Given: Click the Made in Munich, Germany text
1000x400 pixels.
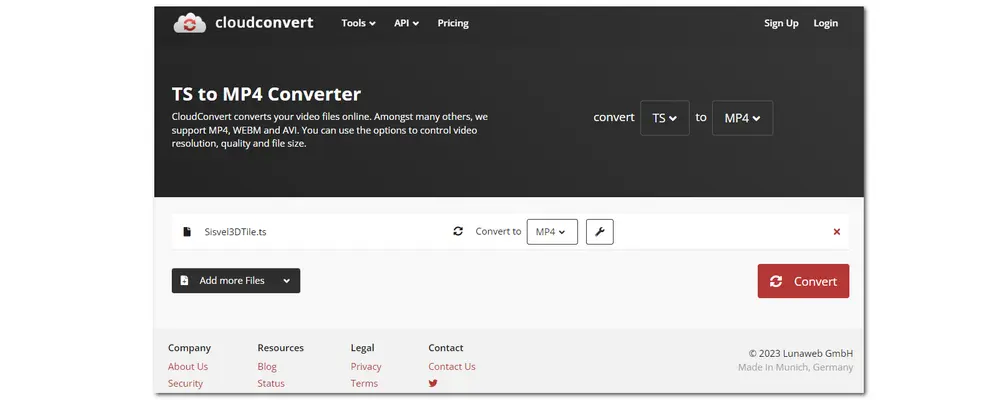Looking at the screenshot, I should (795, 367).
